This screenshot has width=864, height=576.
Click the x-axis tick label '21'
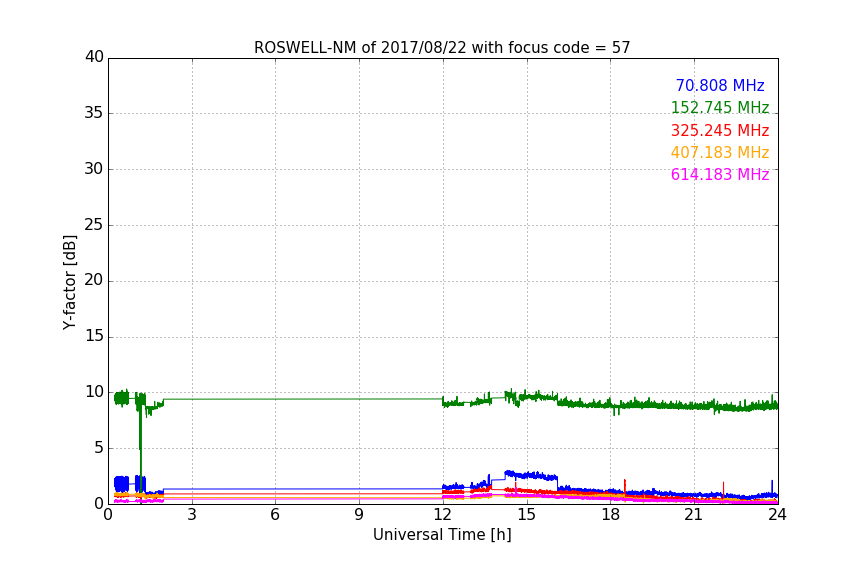(694, 515)
